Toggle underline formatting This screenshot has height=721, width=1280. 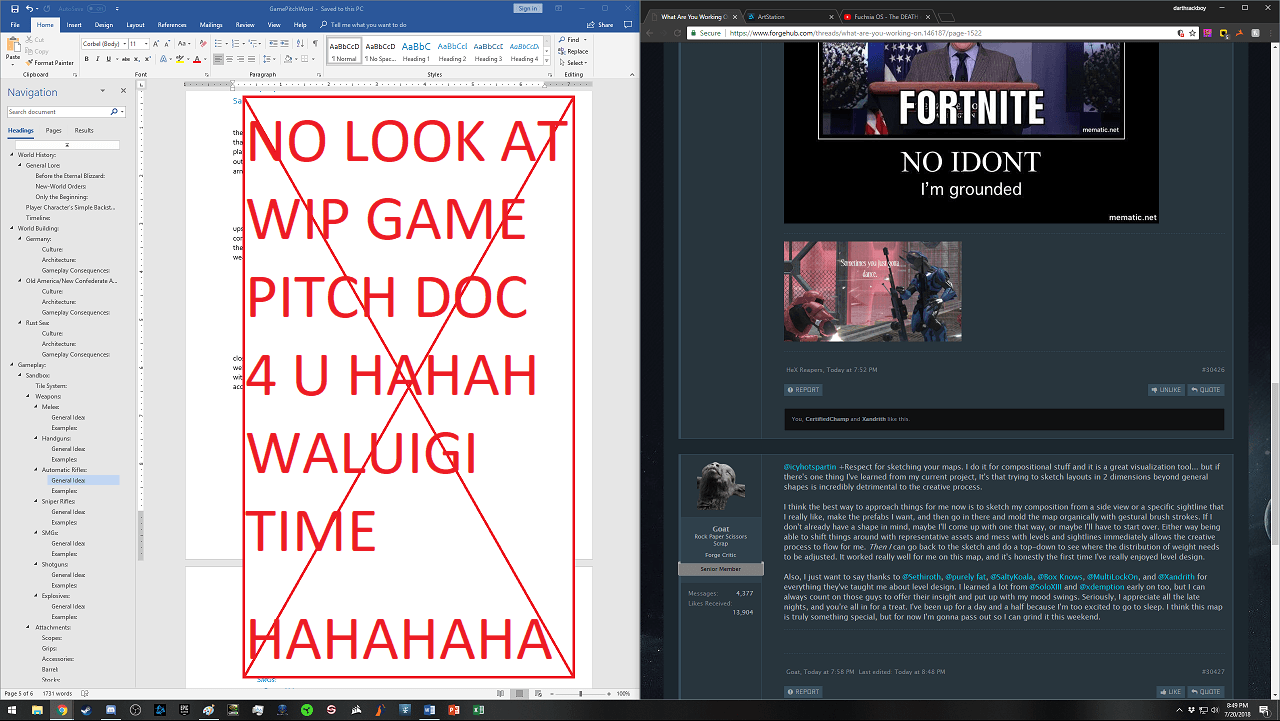[110, 59]
